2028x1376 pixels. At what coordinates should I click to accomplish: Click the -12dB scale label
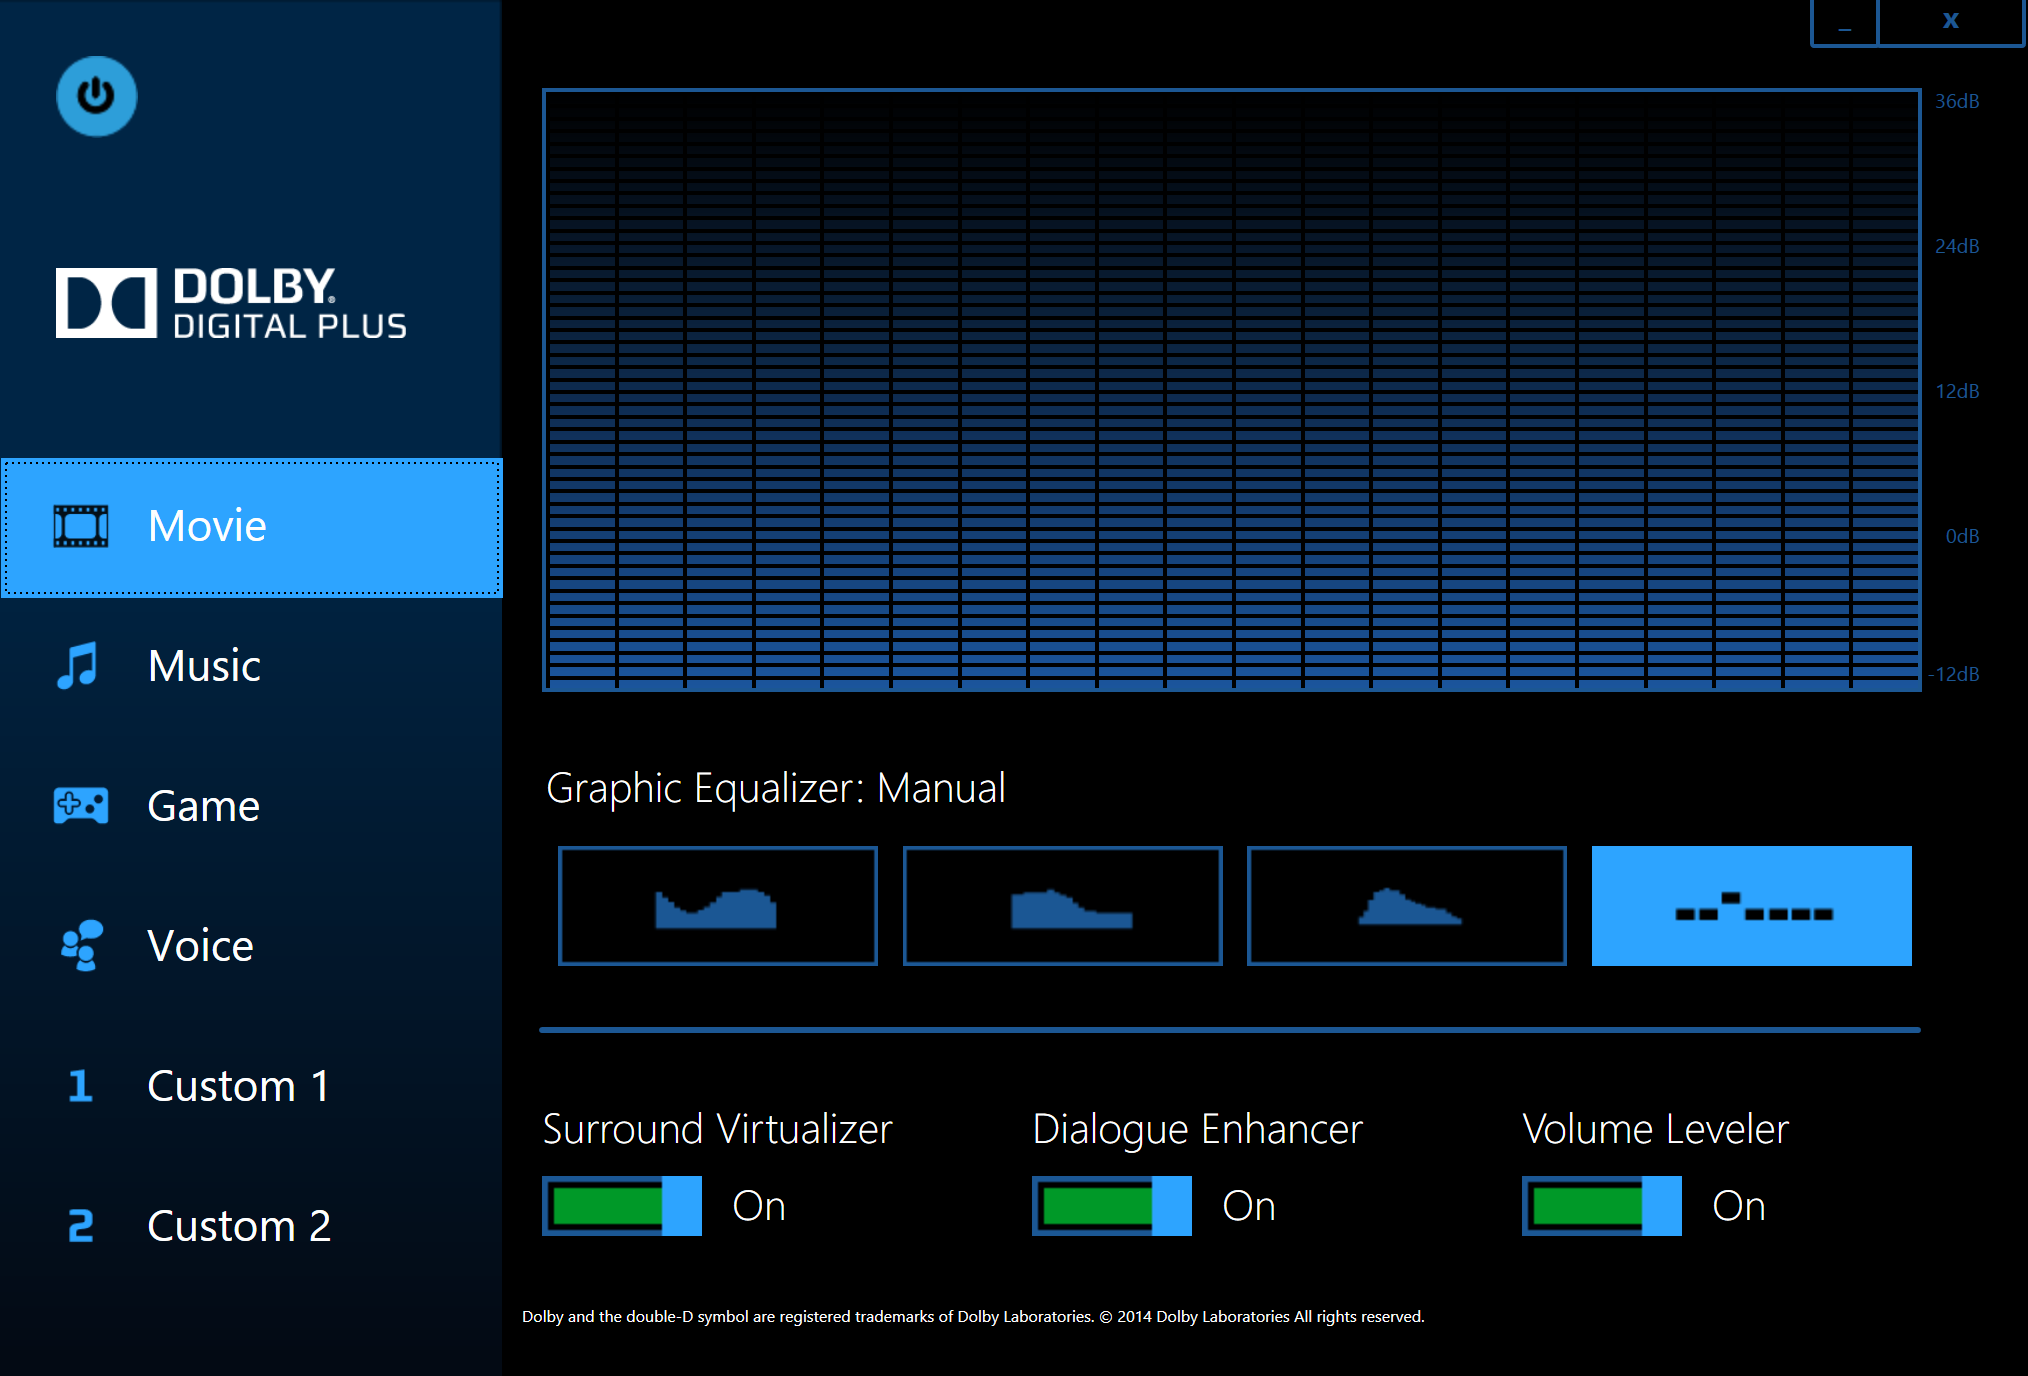(x=1954, y=674)
